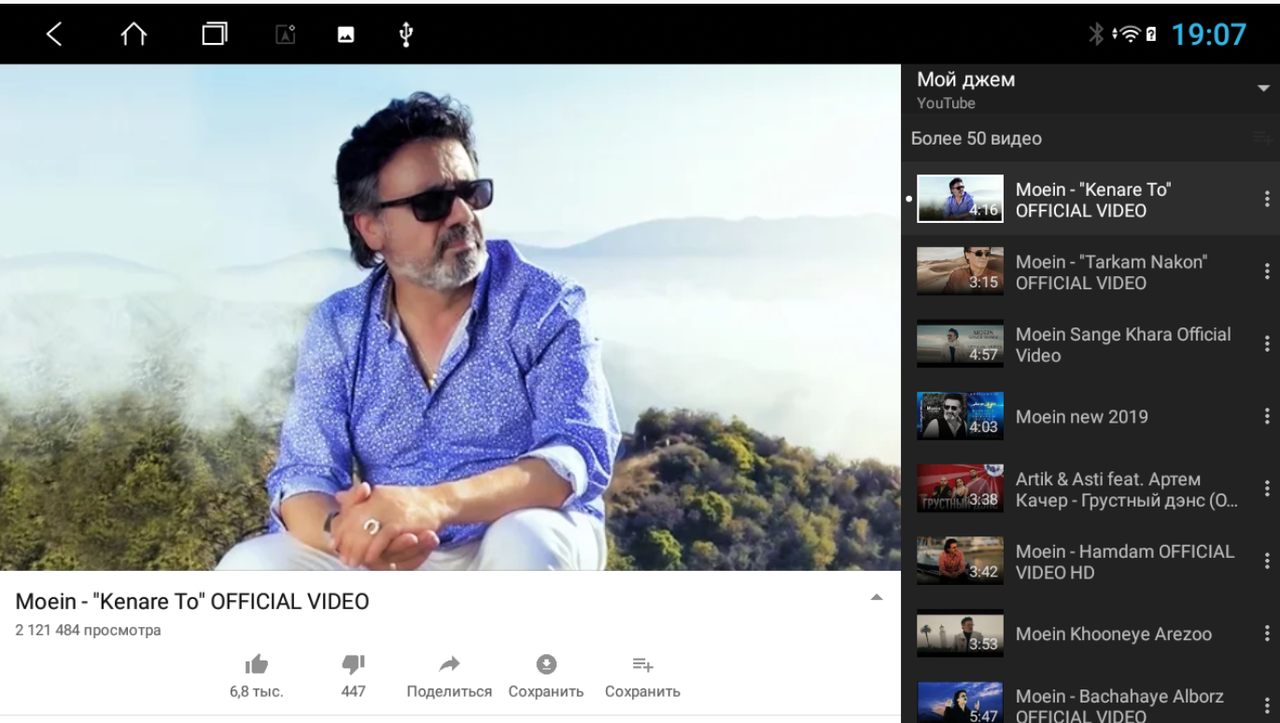Tap the 2 121 484 просмотра count
This screenshot has height=723, width=1280.
[x=88, y=630]
